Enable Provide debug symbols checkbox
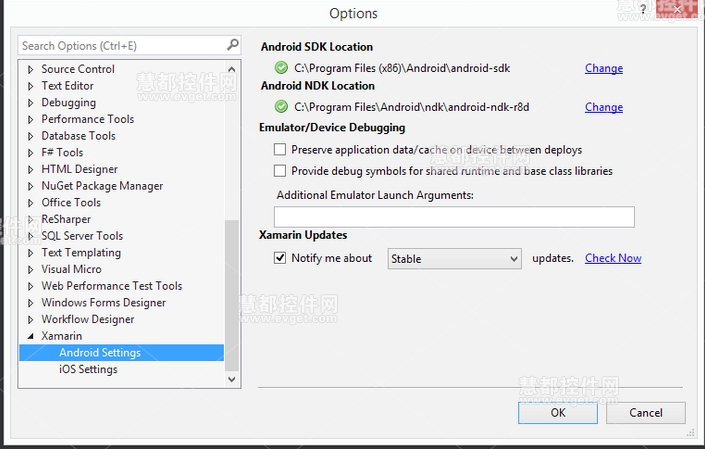This screenshot has width=705, height=449. pyautogui.click(x=280, y=171)
